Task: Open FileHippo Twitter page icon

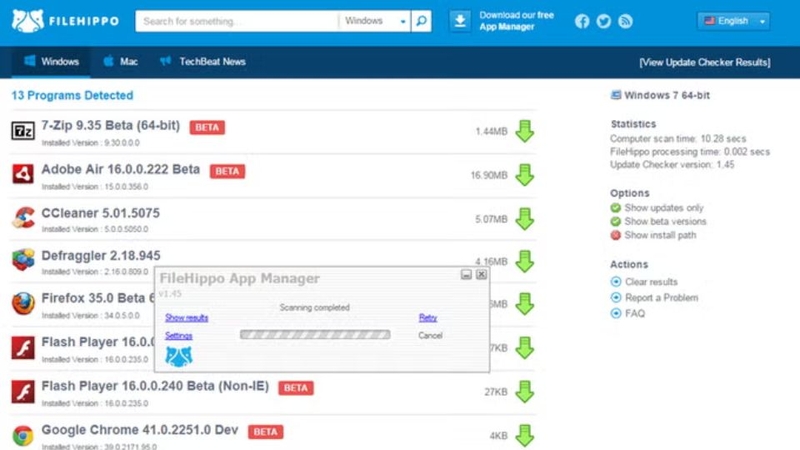Action: (604, 21)
